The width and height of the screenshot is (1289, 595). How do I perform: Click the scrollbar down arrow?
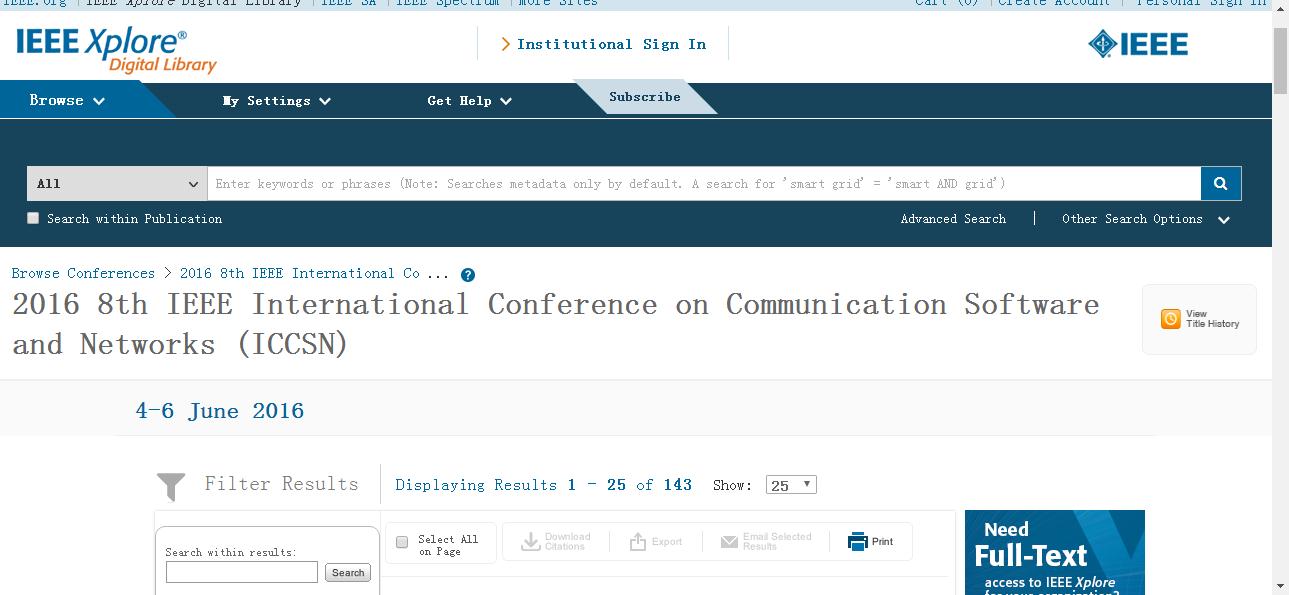[x=1280, y=586]
